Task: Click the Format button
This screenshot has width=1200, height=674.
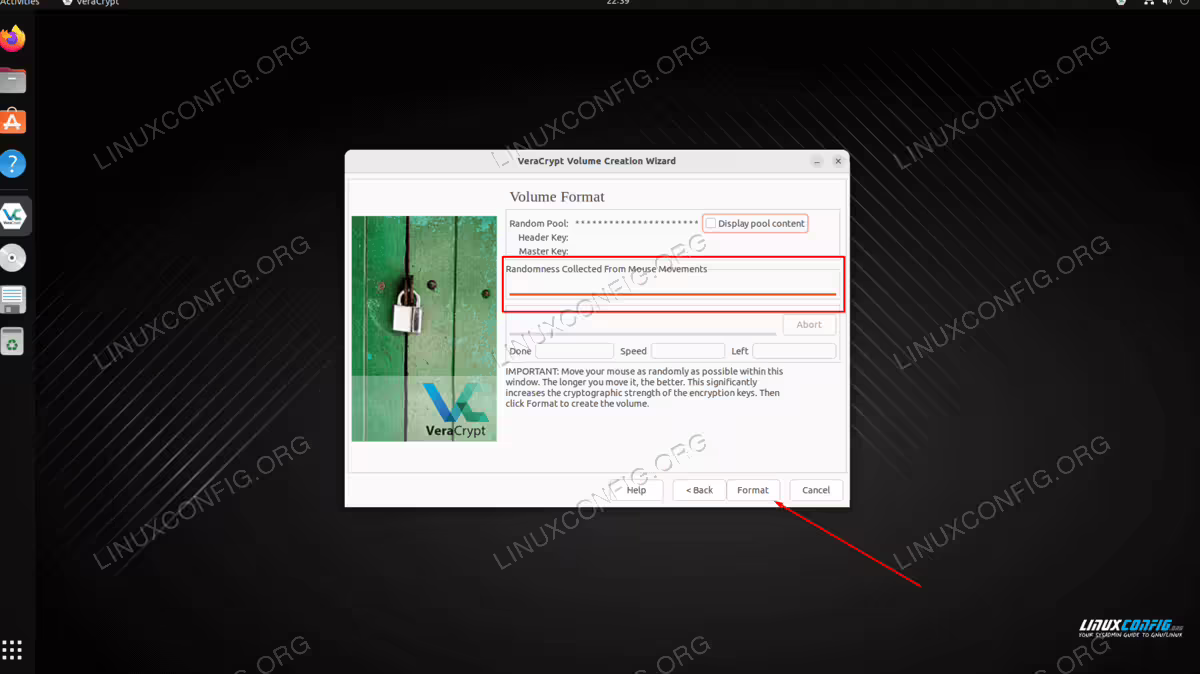Action: pos(753,490)
